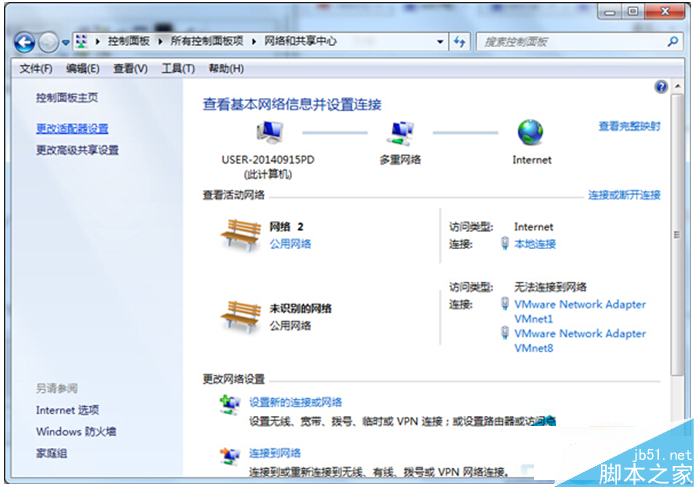The height and width of the screenshot is (487, 694).
Task: Click the back navigation arrow button
Action: [25, 42]
